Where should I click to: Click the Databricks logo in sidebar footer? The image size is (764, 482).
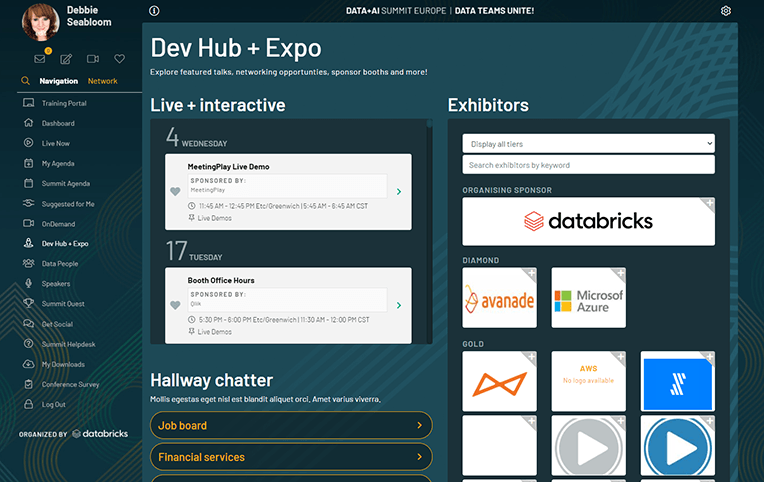point(104,434)
